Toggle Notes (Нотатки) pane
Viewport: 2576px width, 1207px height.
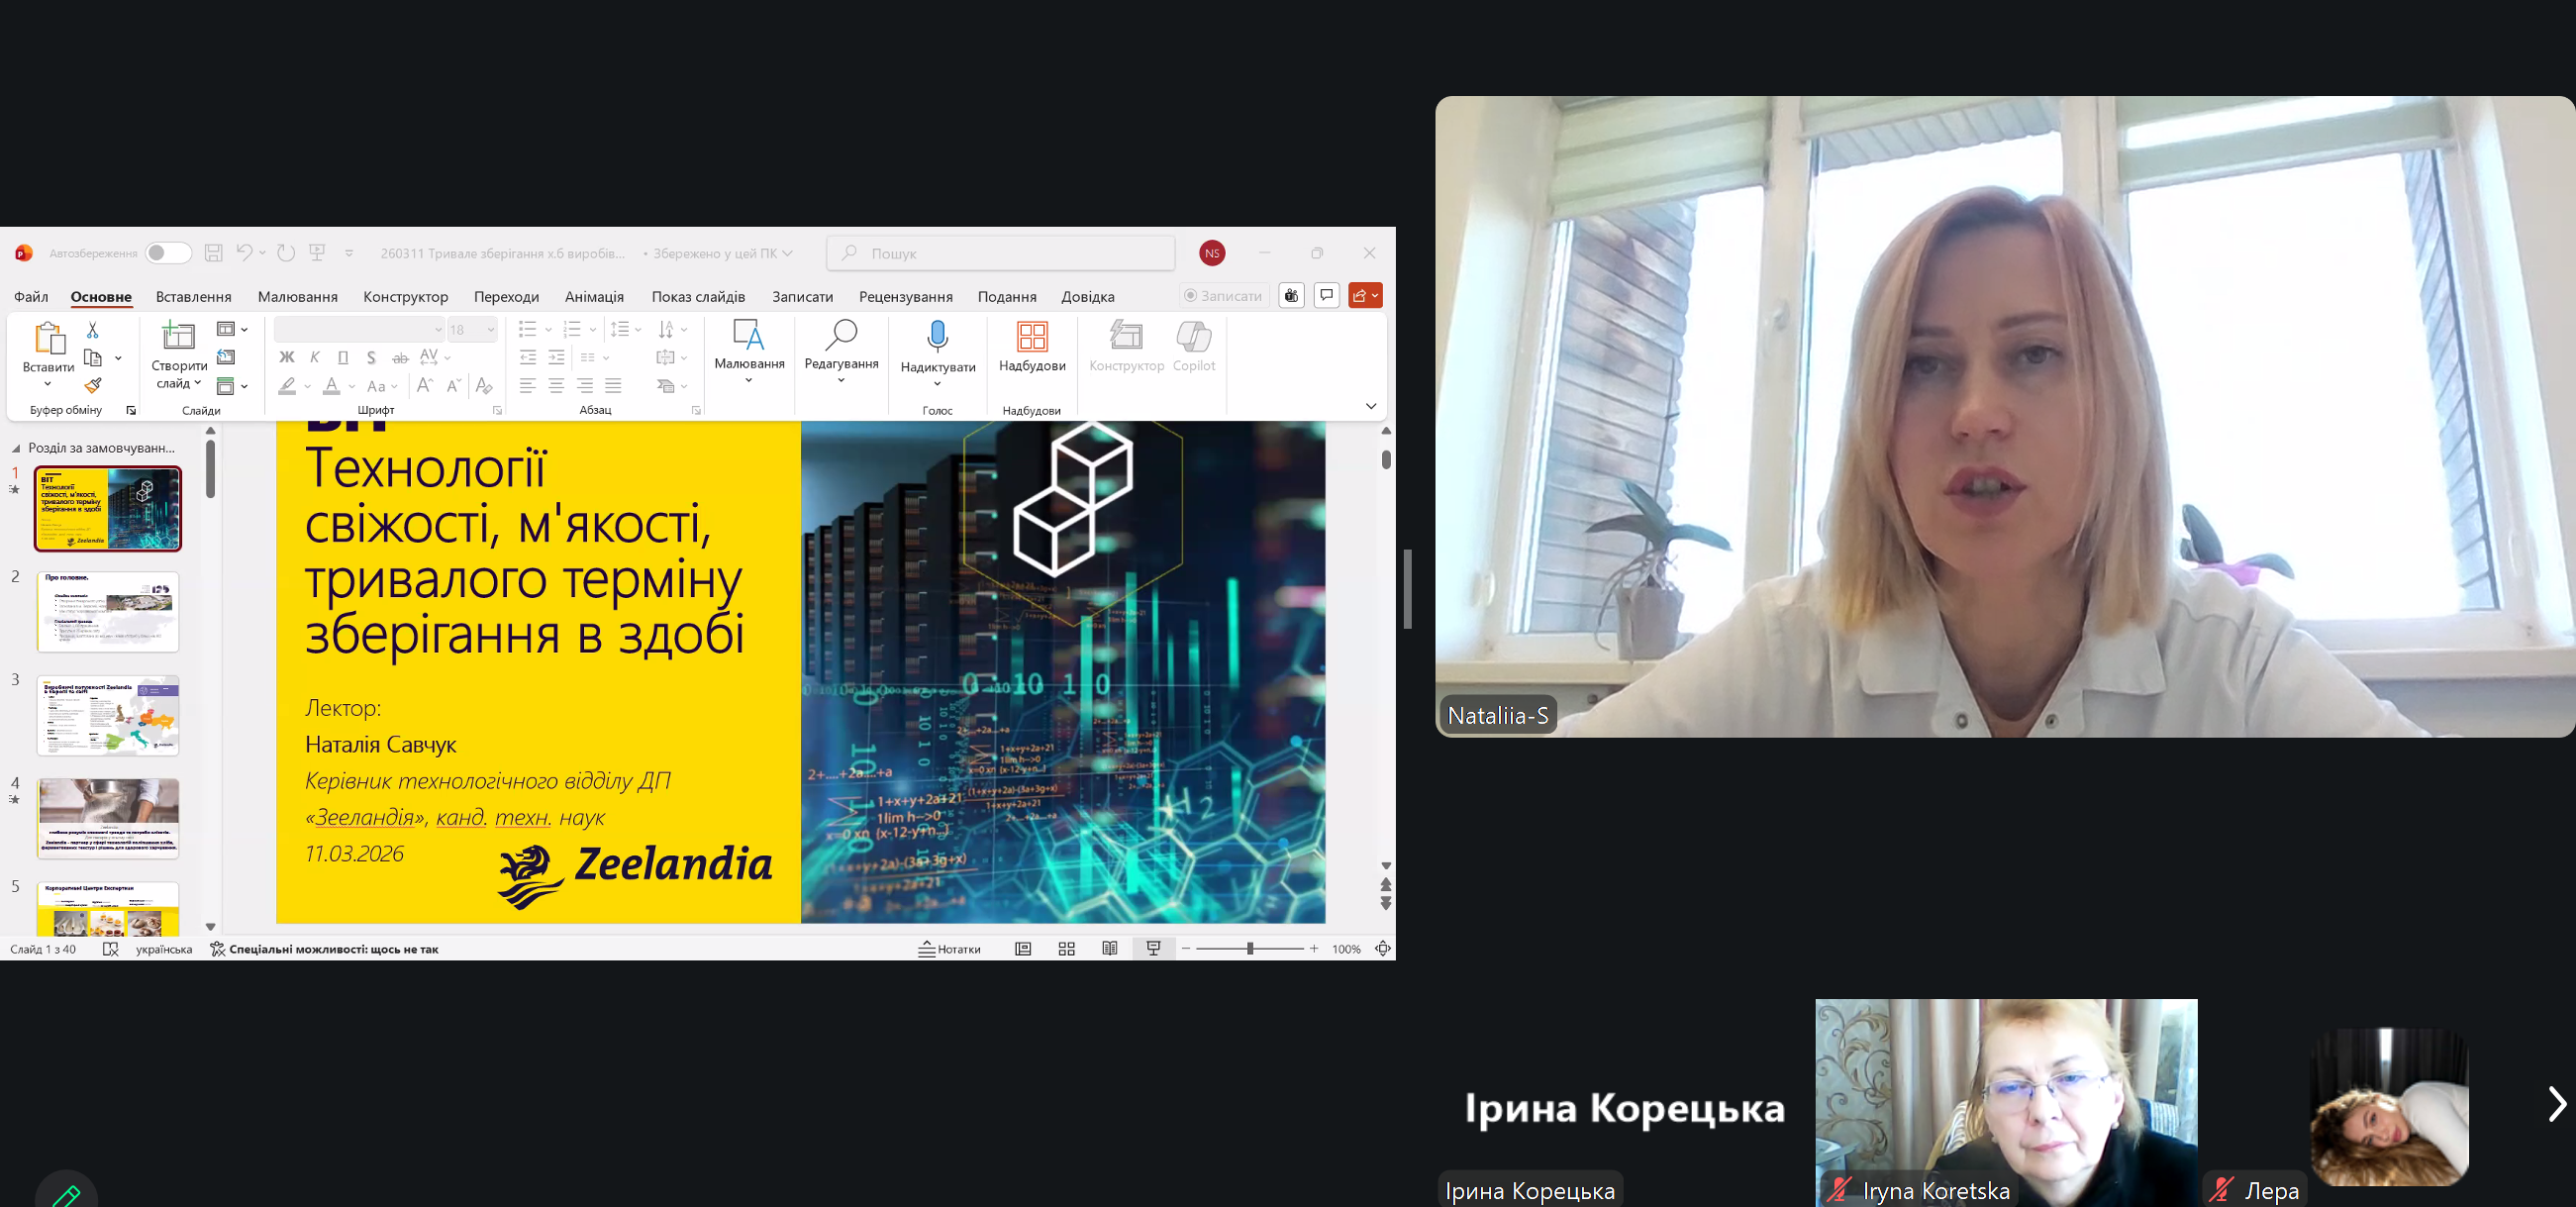(x=949, y=949)
